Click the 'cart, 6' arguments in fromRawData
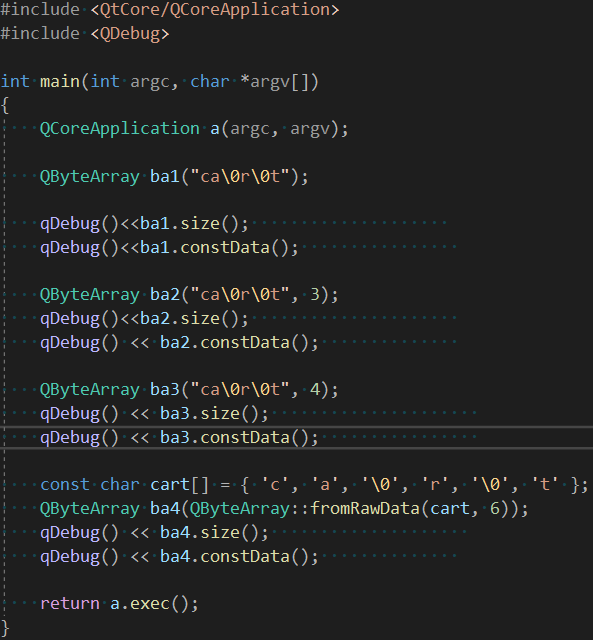 465,509
